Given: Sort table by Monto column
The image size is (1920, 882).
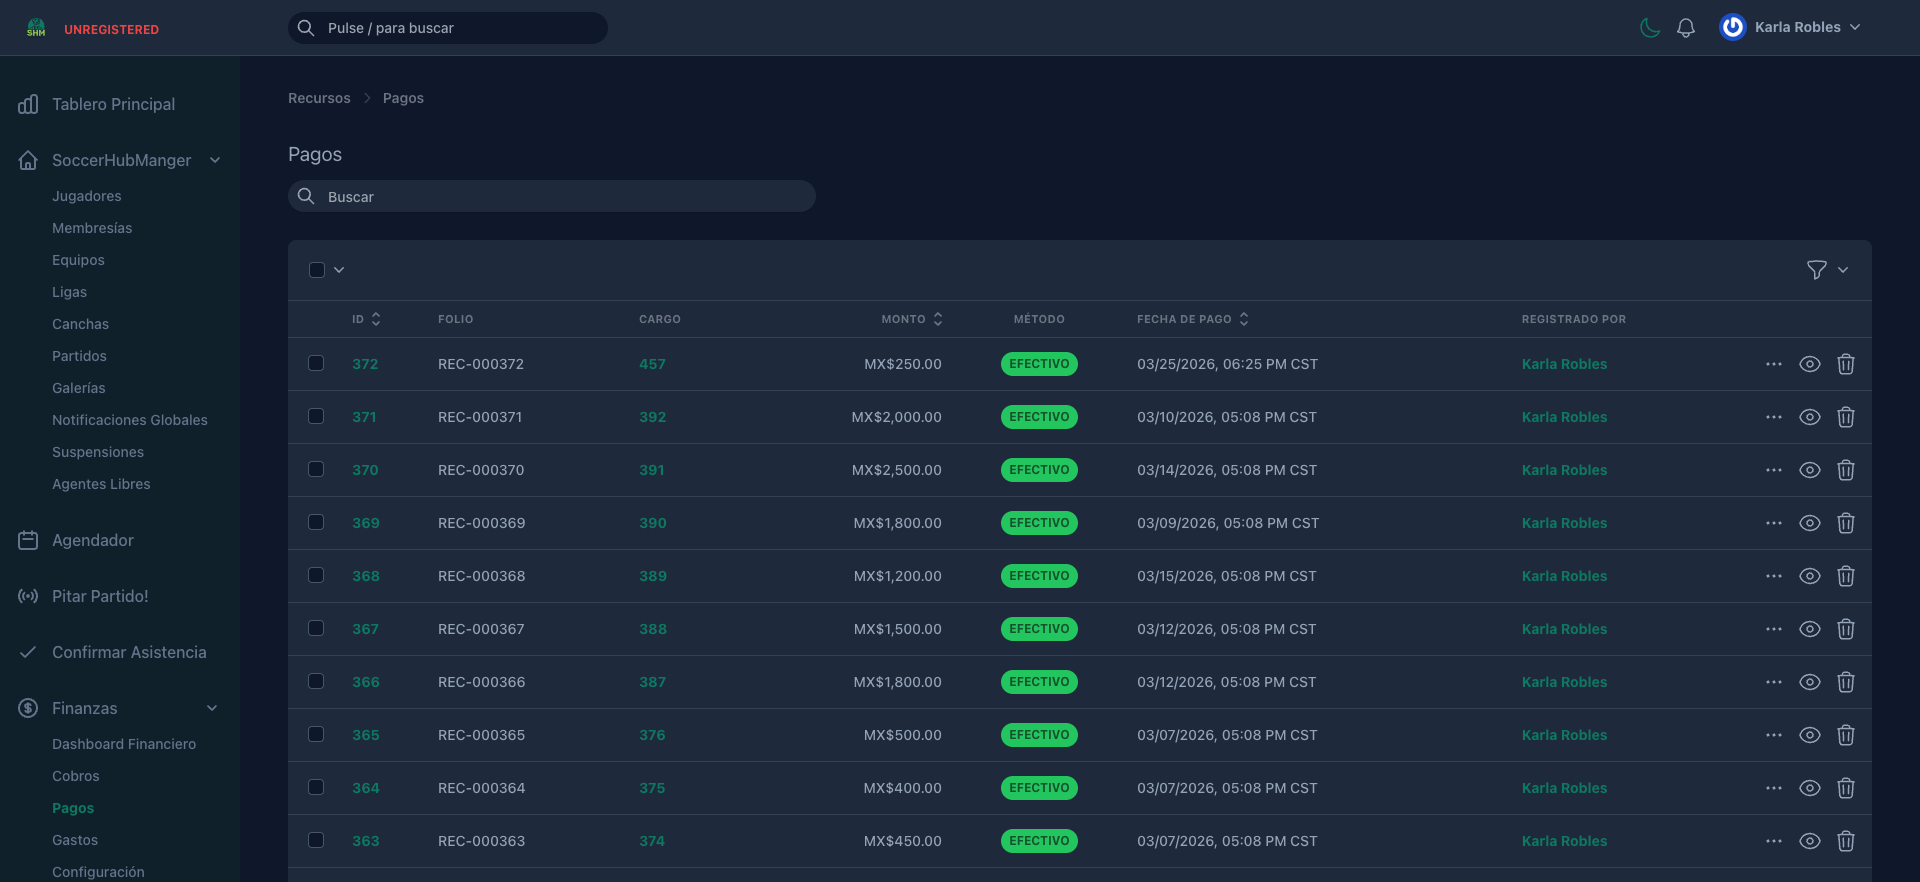Looking at the screenshot, I should [x=911, y=319].
